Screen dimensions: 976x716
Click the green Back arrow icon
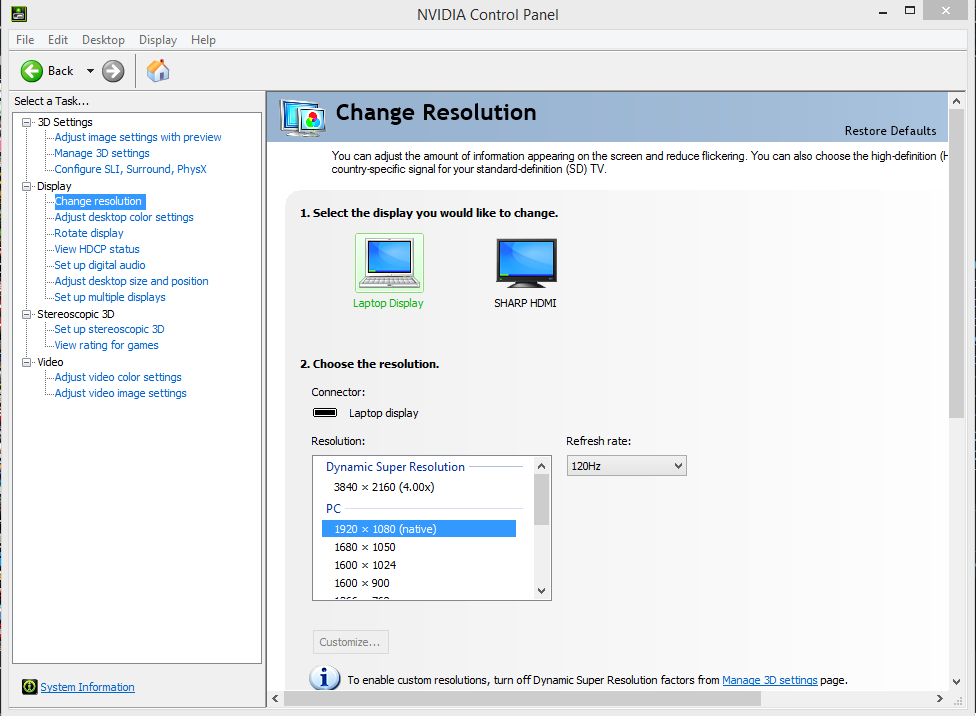(x=32, y=71)
